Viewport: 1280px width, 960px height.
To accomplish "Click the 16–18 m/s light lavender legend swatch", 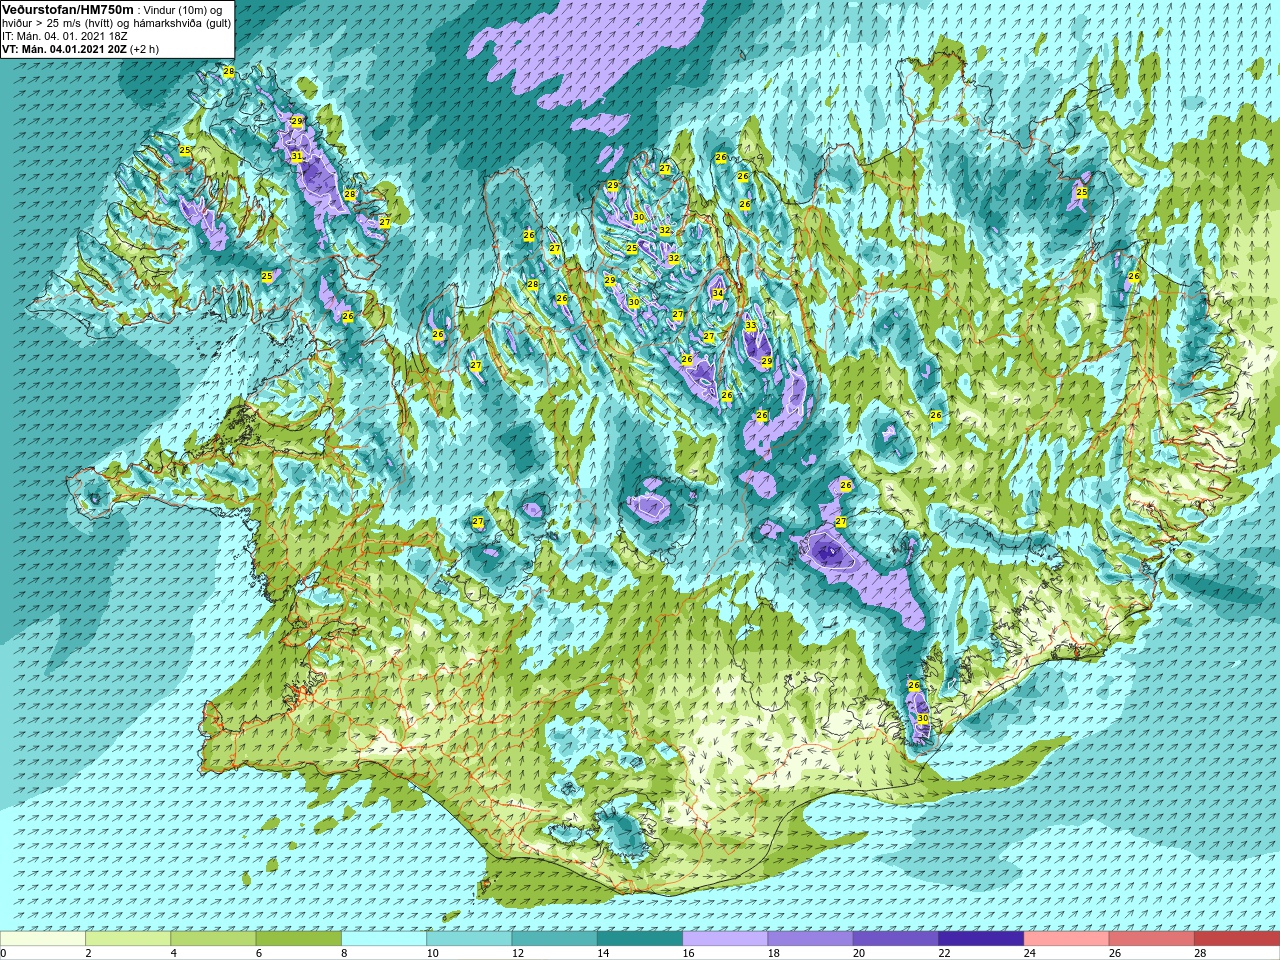I will (725, 939).
